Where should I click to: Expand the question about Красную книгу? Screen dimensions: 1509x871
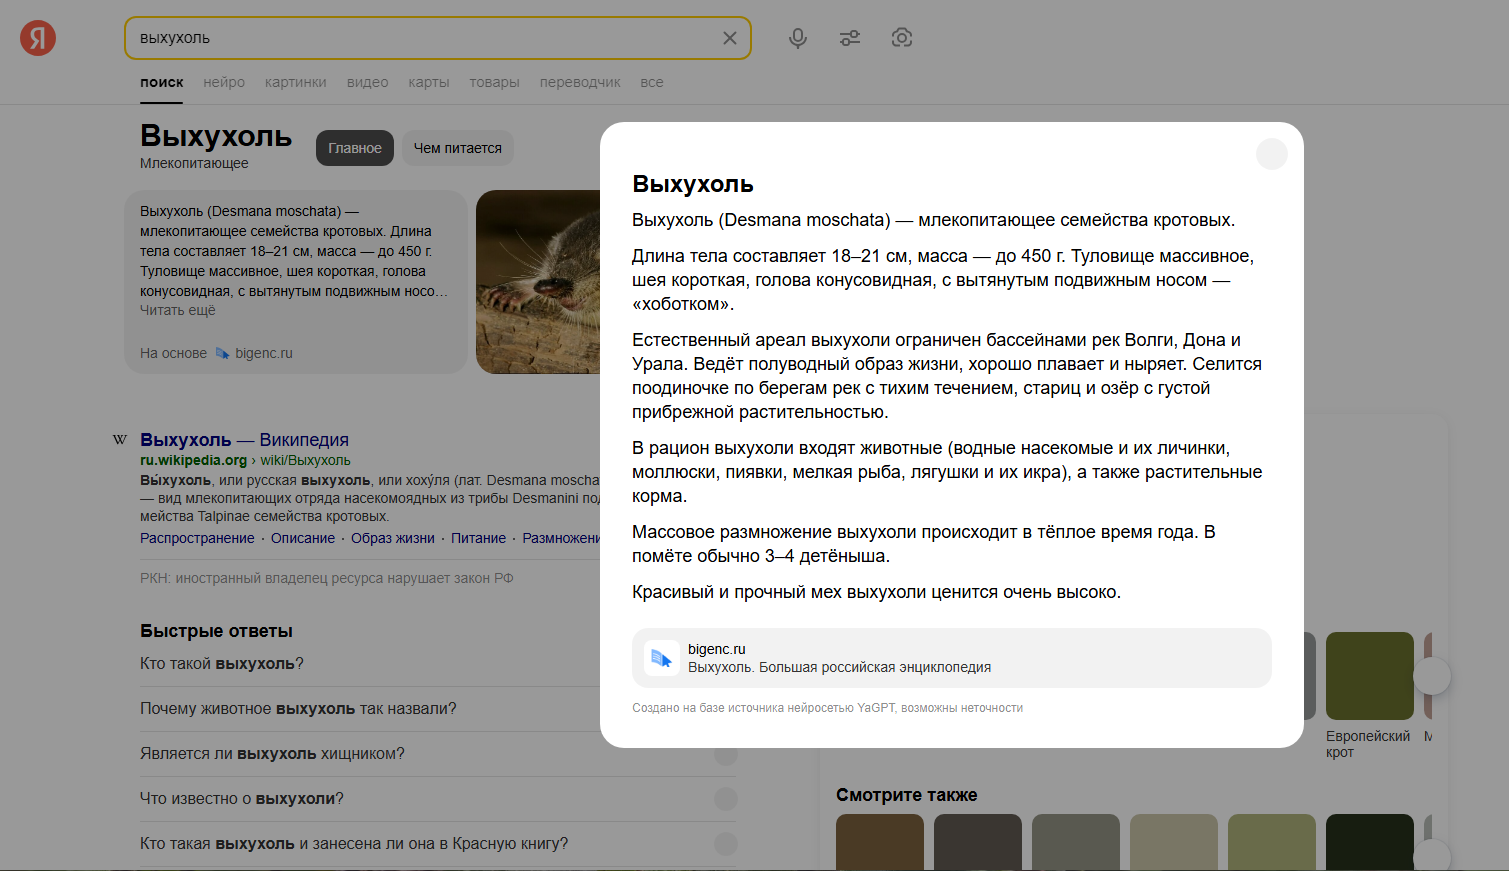(438, 844)
